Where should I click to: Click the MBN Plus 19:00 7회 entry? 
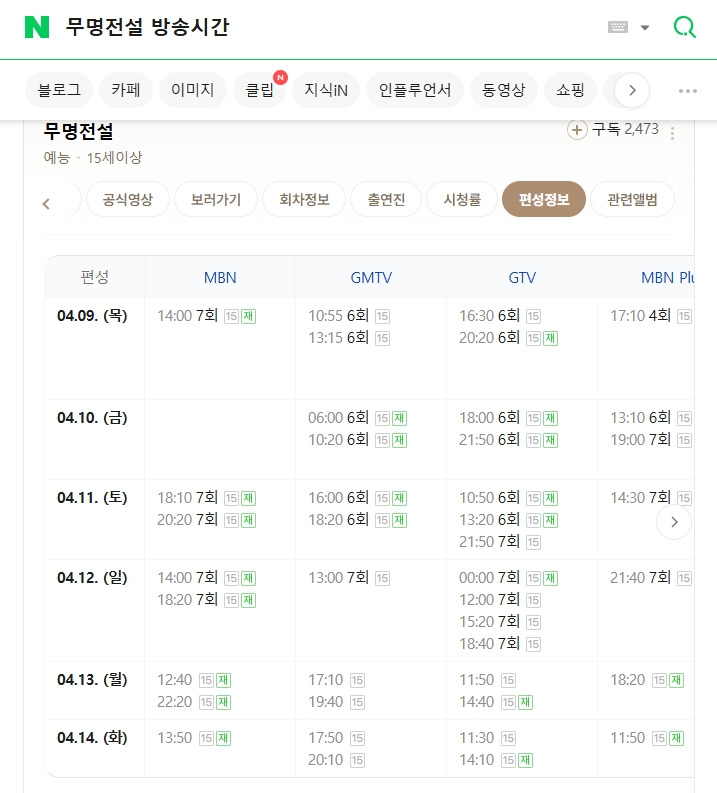pyautogui.click(x=651, y=440)
